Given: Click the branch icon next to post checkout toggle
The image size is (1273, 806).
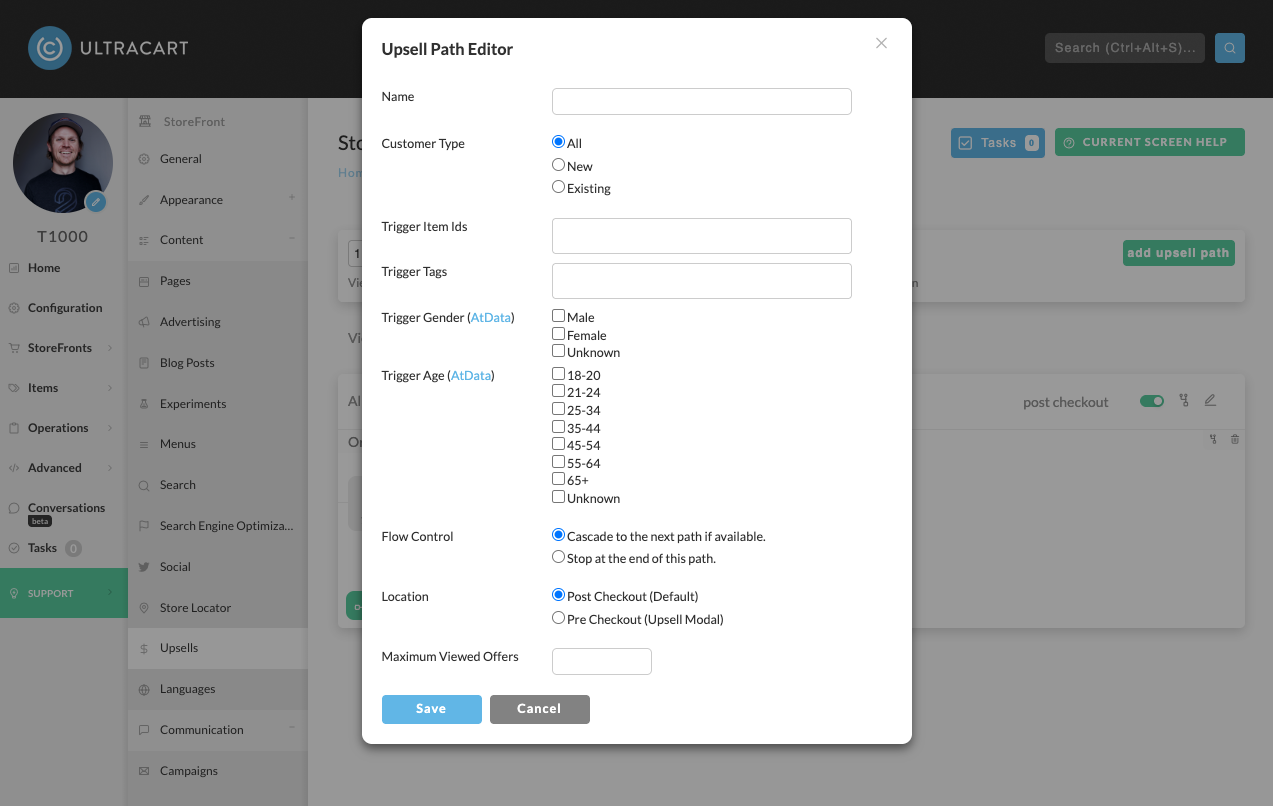Looking at the screenshot, I should (1184, 401).
